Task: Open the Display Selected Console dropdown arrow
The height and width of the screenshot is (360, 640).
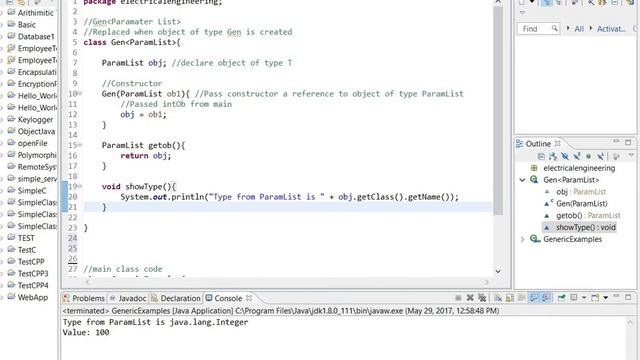Action: (x=584, y=298)
